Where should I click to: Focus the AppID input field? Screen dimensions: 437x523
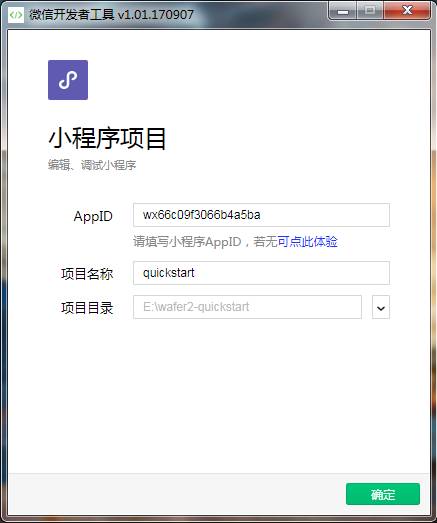click(261, 215)
